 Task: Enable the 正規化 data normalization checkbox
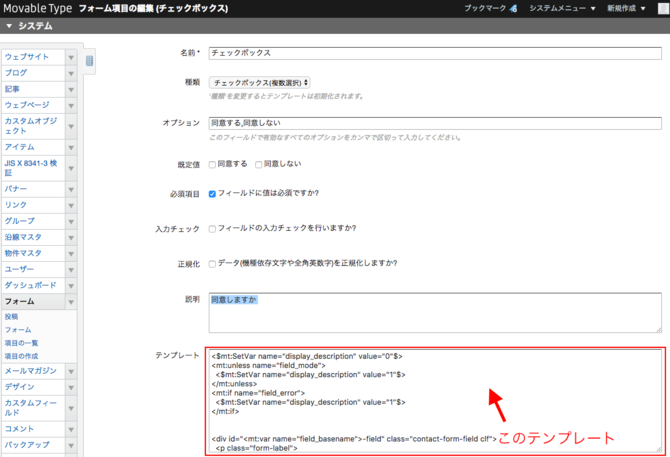click(212, 264)
